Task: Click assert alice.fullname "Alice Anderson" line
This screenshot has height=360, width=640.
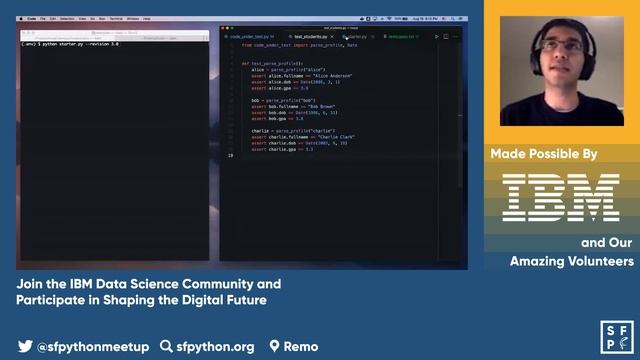Action: pos(302,76)
